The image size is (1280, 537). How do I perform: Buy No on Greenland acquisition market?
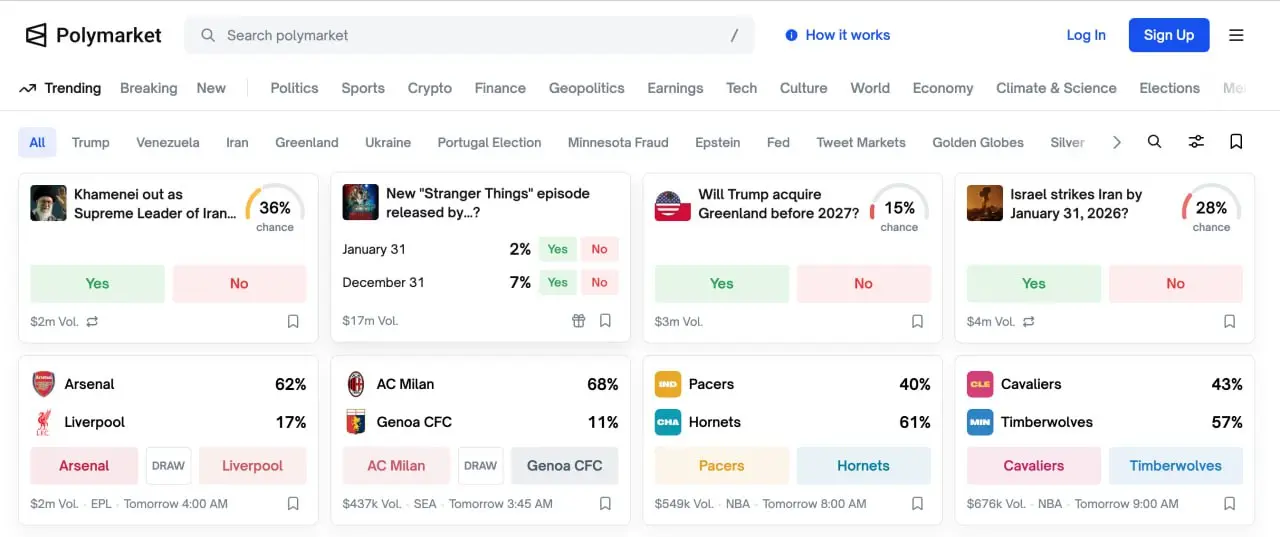point(863,283)
